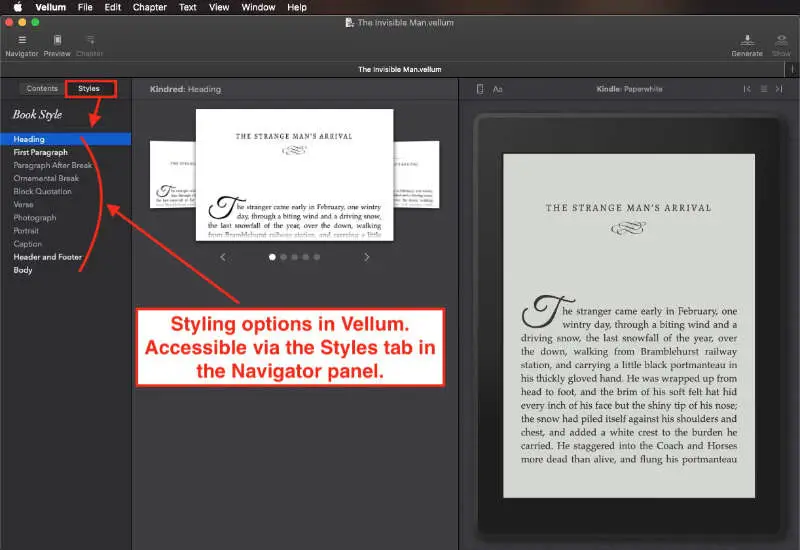Open the Help menu

(x=297, y=7)
